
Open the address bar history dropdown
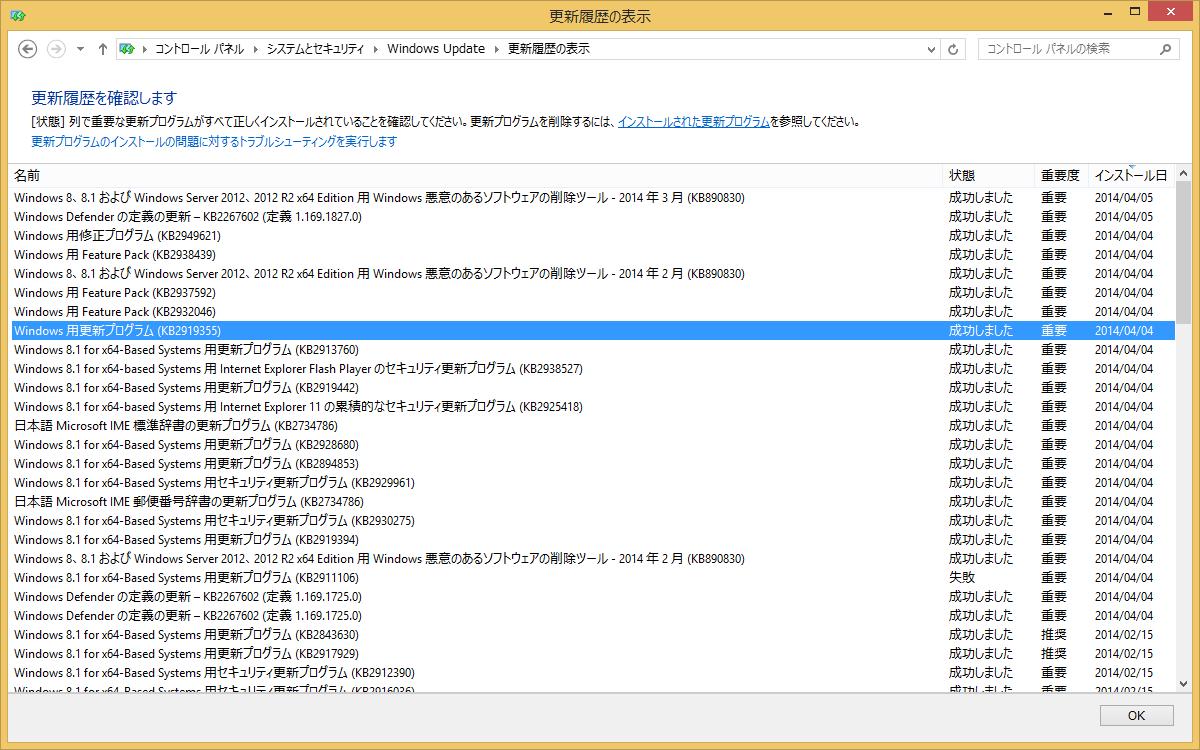click(x=930, y=49)
